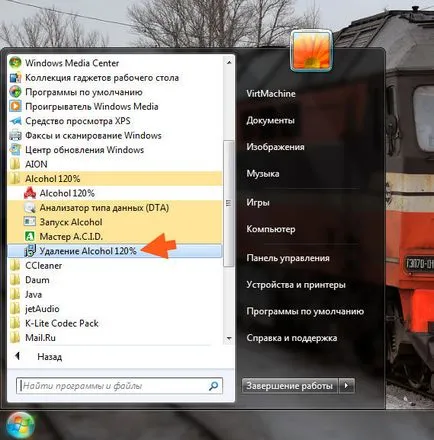434x440 pixels.
Task: Open Проигрыватель Windows Media icon
Action: coord(15,106)
